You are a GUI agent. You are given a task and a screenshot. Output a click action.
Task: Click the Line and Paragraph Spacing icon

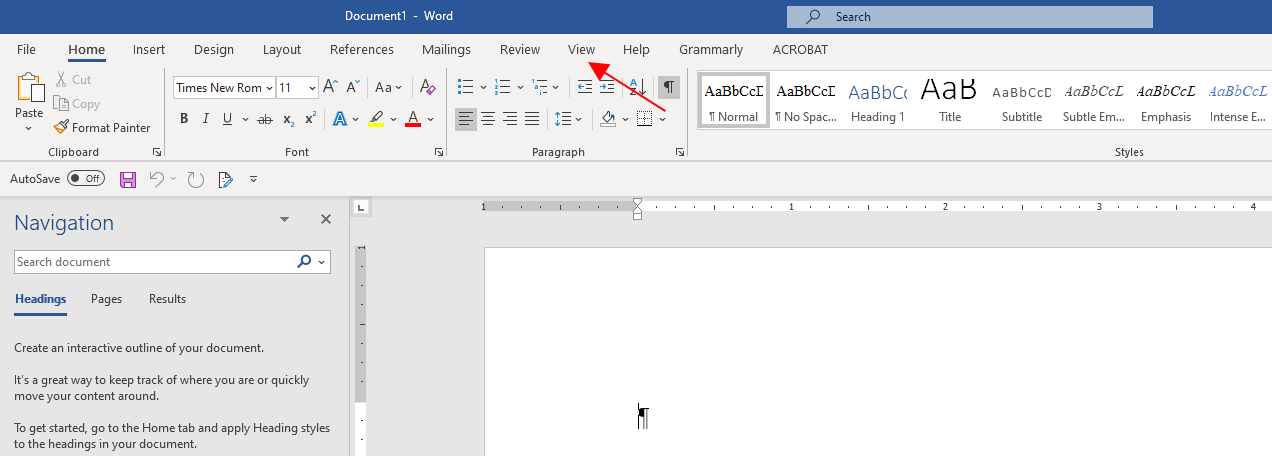tap(563, 119)
